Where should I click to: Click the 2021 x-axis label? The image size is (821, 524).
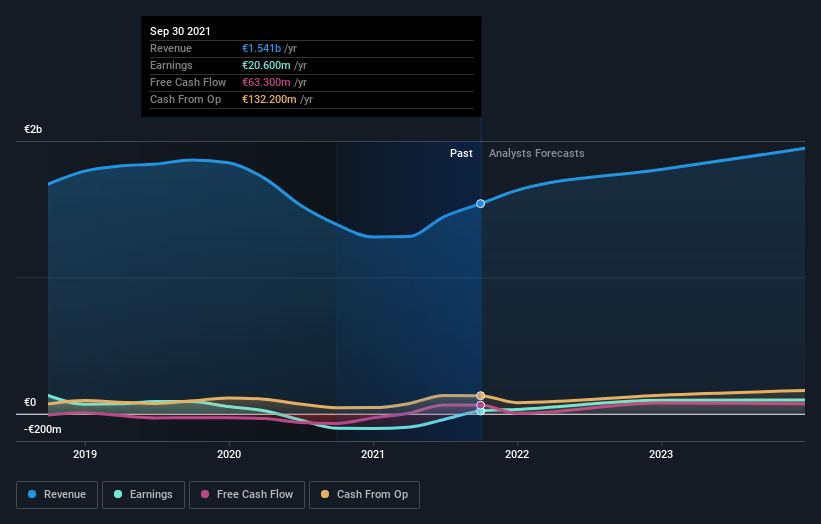coord(373,454)
